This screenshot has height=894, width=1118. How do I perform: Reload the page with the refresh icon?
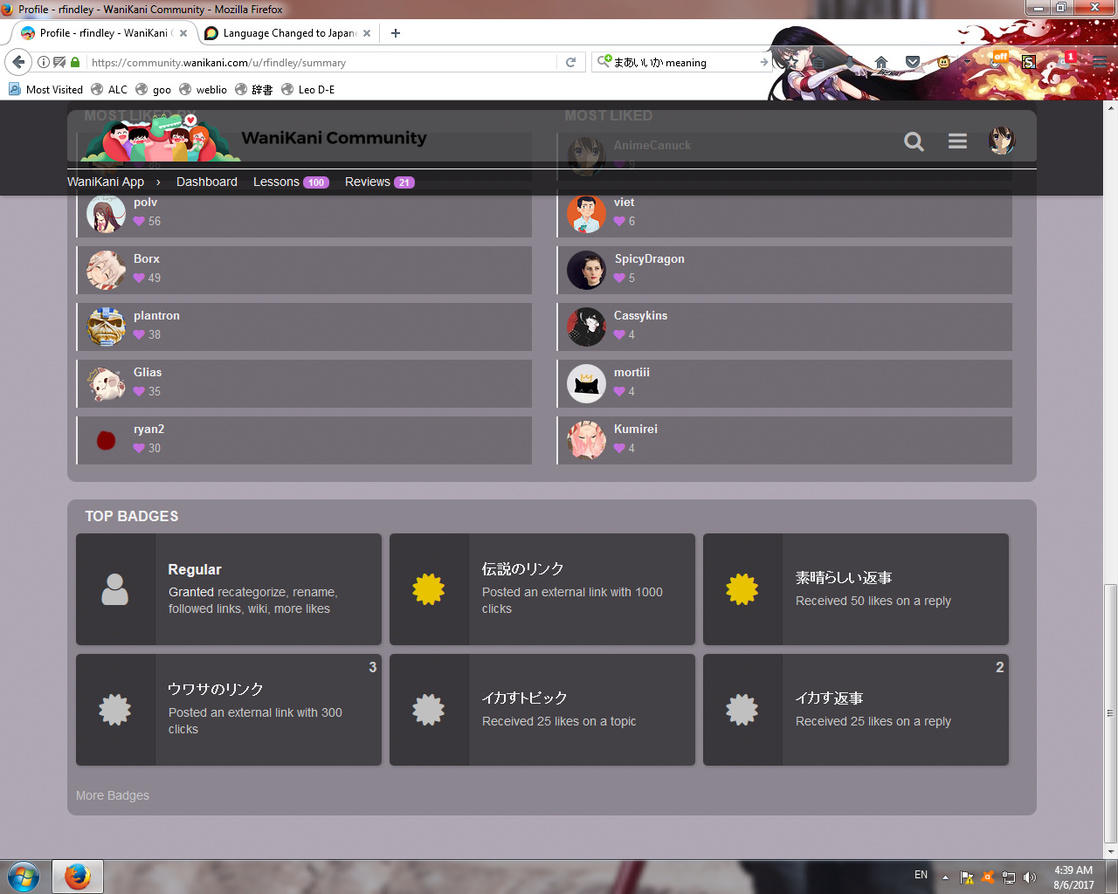coord(570,62)
